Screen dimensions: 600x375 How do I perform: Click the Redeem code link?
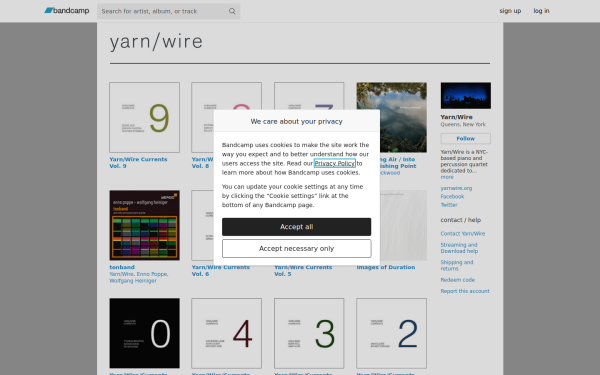[458, 280]
